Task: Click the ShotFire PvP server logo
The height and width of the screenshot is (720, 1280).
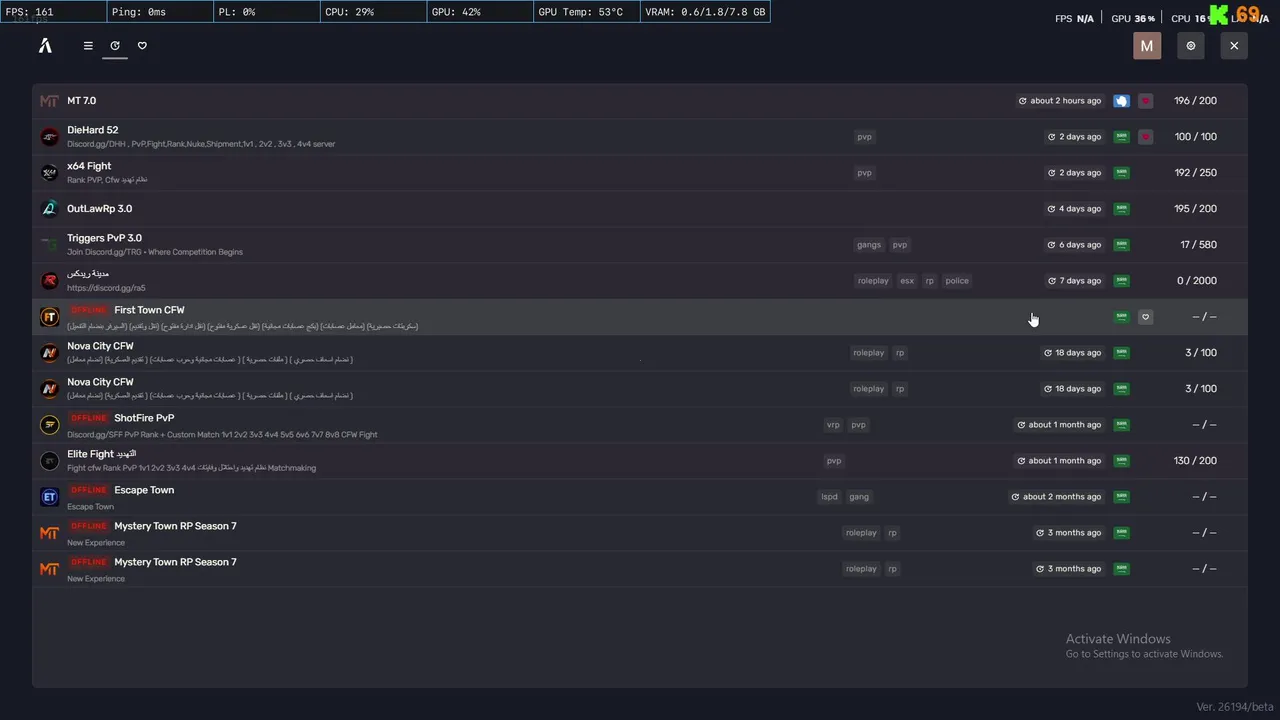Action: pos(49,425)
